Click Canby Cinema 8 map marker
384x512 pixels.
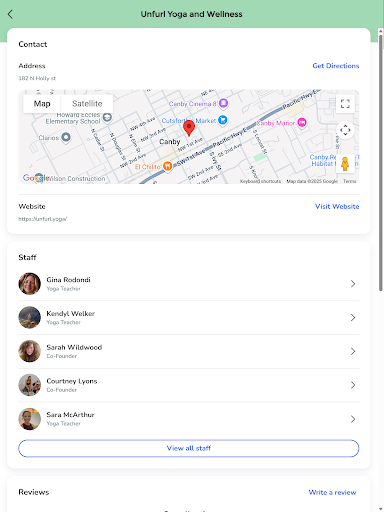click(x=223, y=103)
